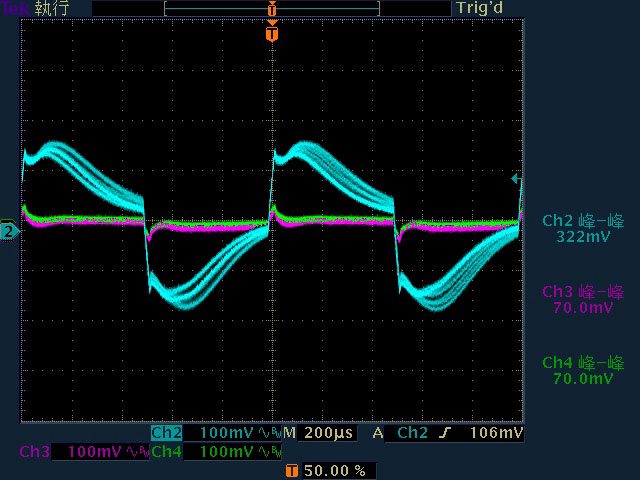Click the Ch3 peak-to-peak 70.0mV measurement

click(x=582, y=299)
